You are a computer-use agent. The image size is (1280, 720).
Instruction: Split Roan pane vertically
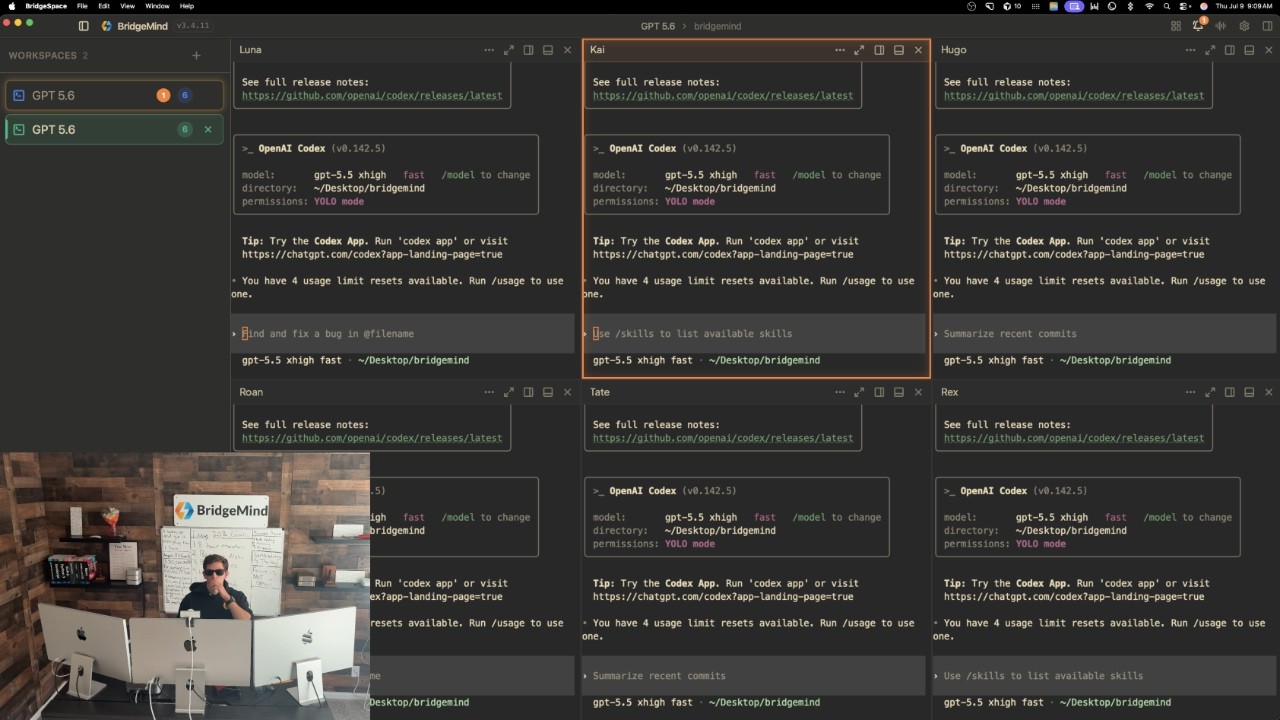[x=528, y=392]
